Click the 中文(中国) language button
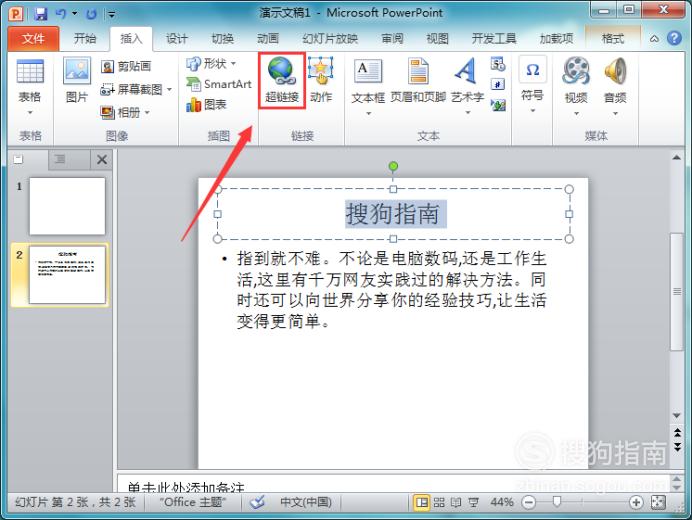 click(x=306, y=502)
